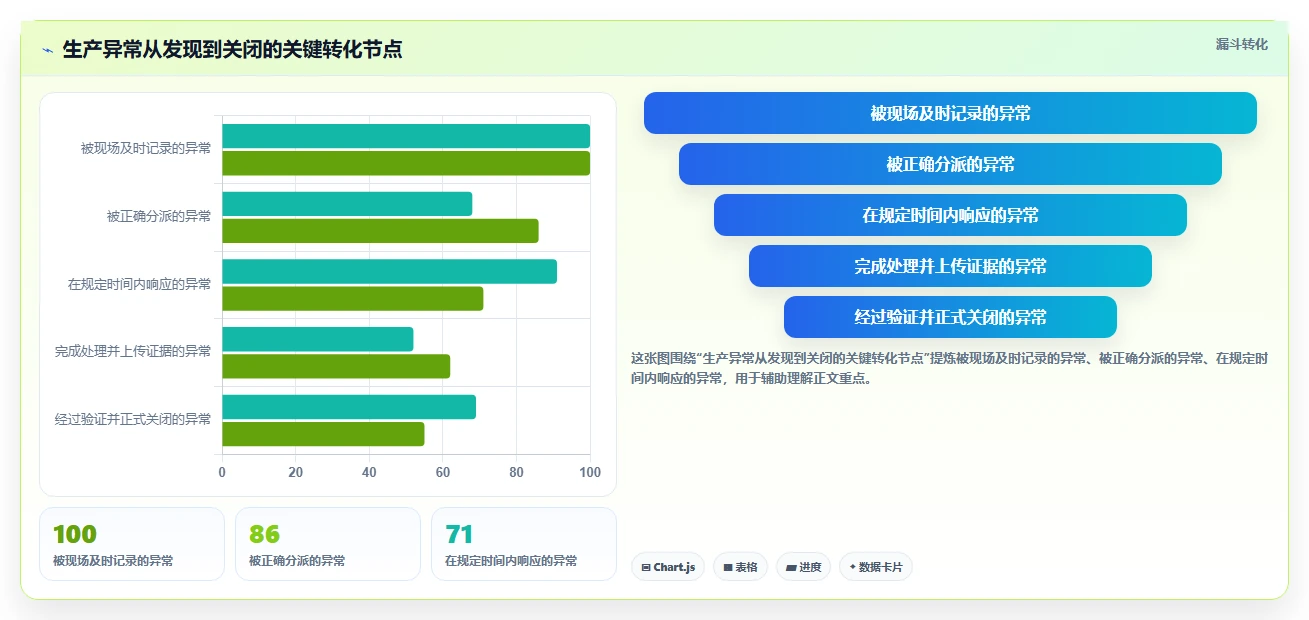Click the 数据卡片 tag

[x=876, y=567]
